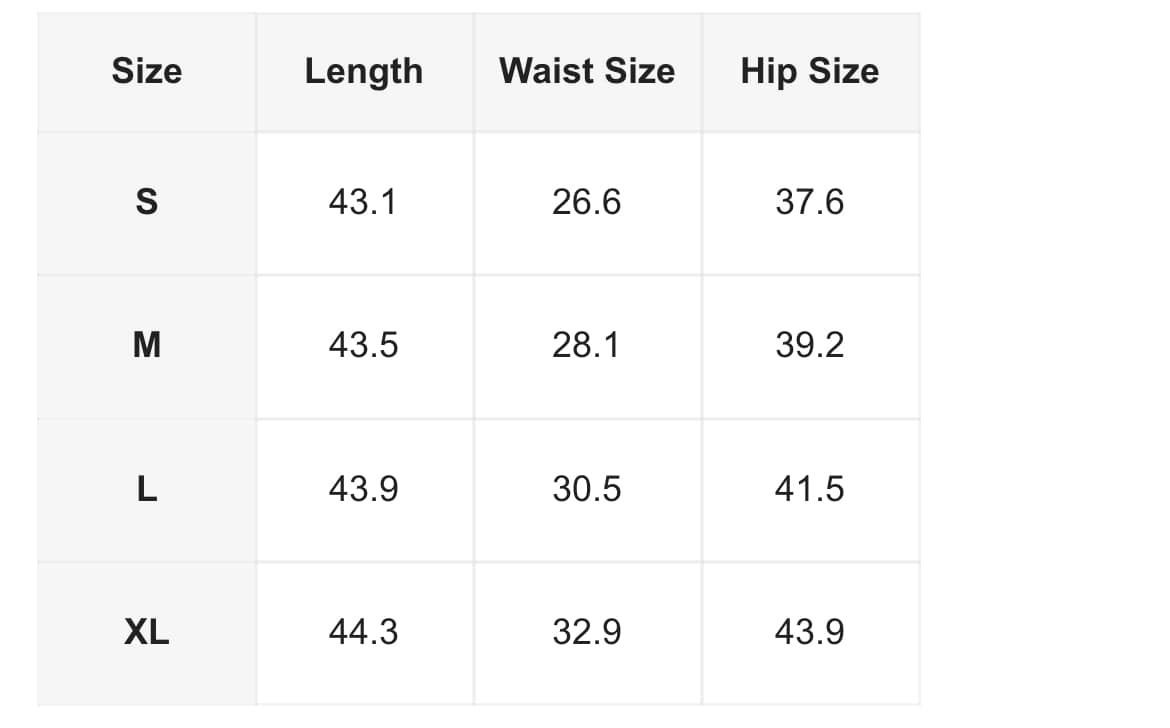Click the 39.2 hip value
Image resolution: width=1170 pixels, height=728 pixels.
810,345
